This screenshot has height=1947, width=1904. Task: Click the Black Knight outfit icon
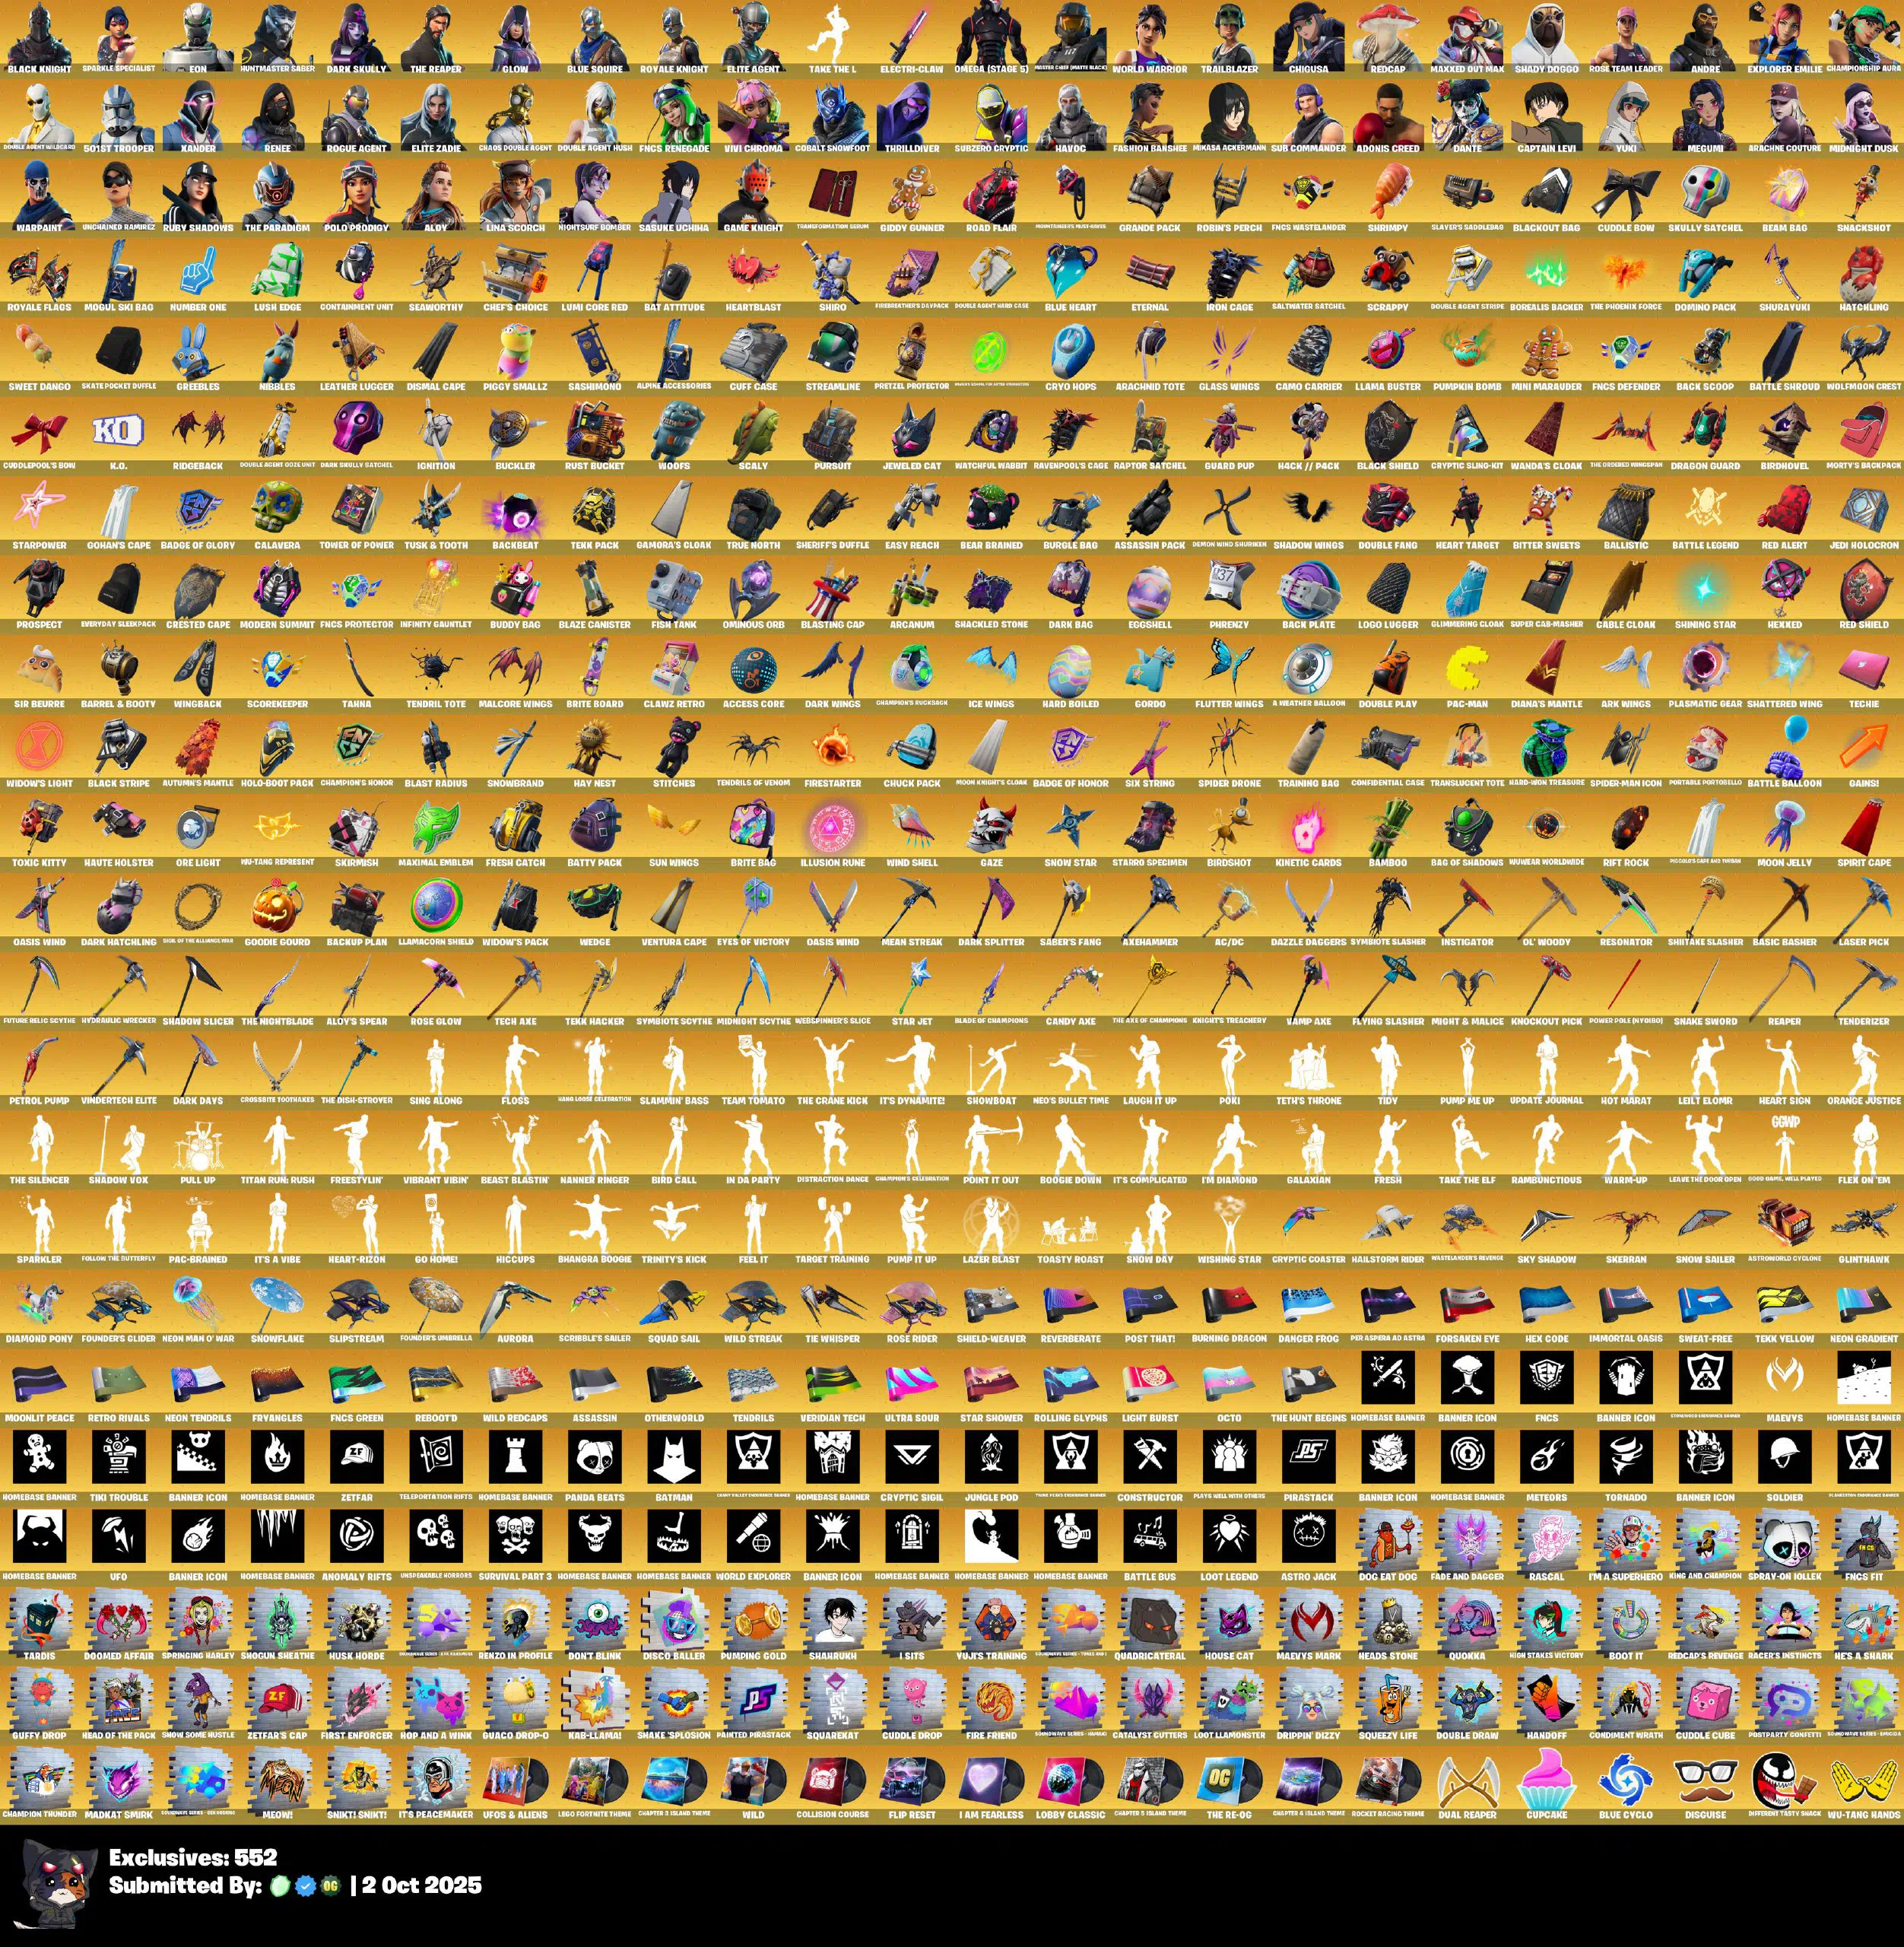(39, 35)
